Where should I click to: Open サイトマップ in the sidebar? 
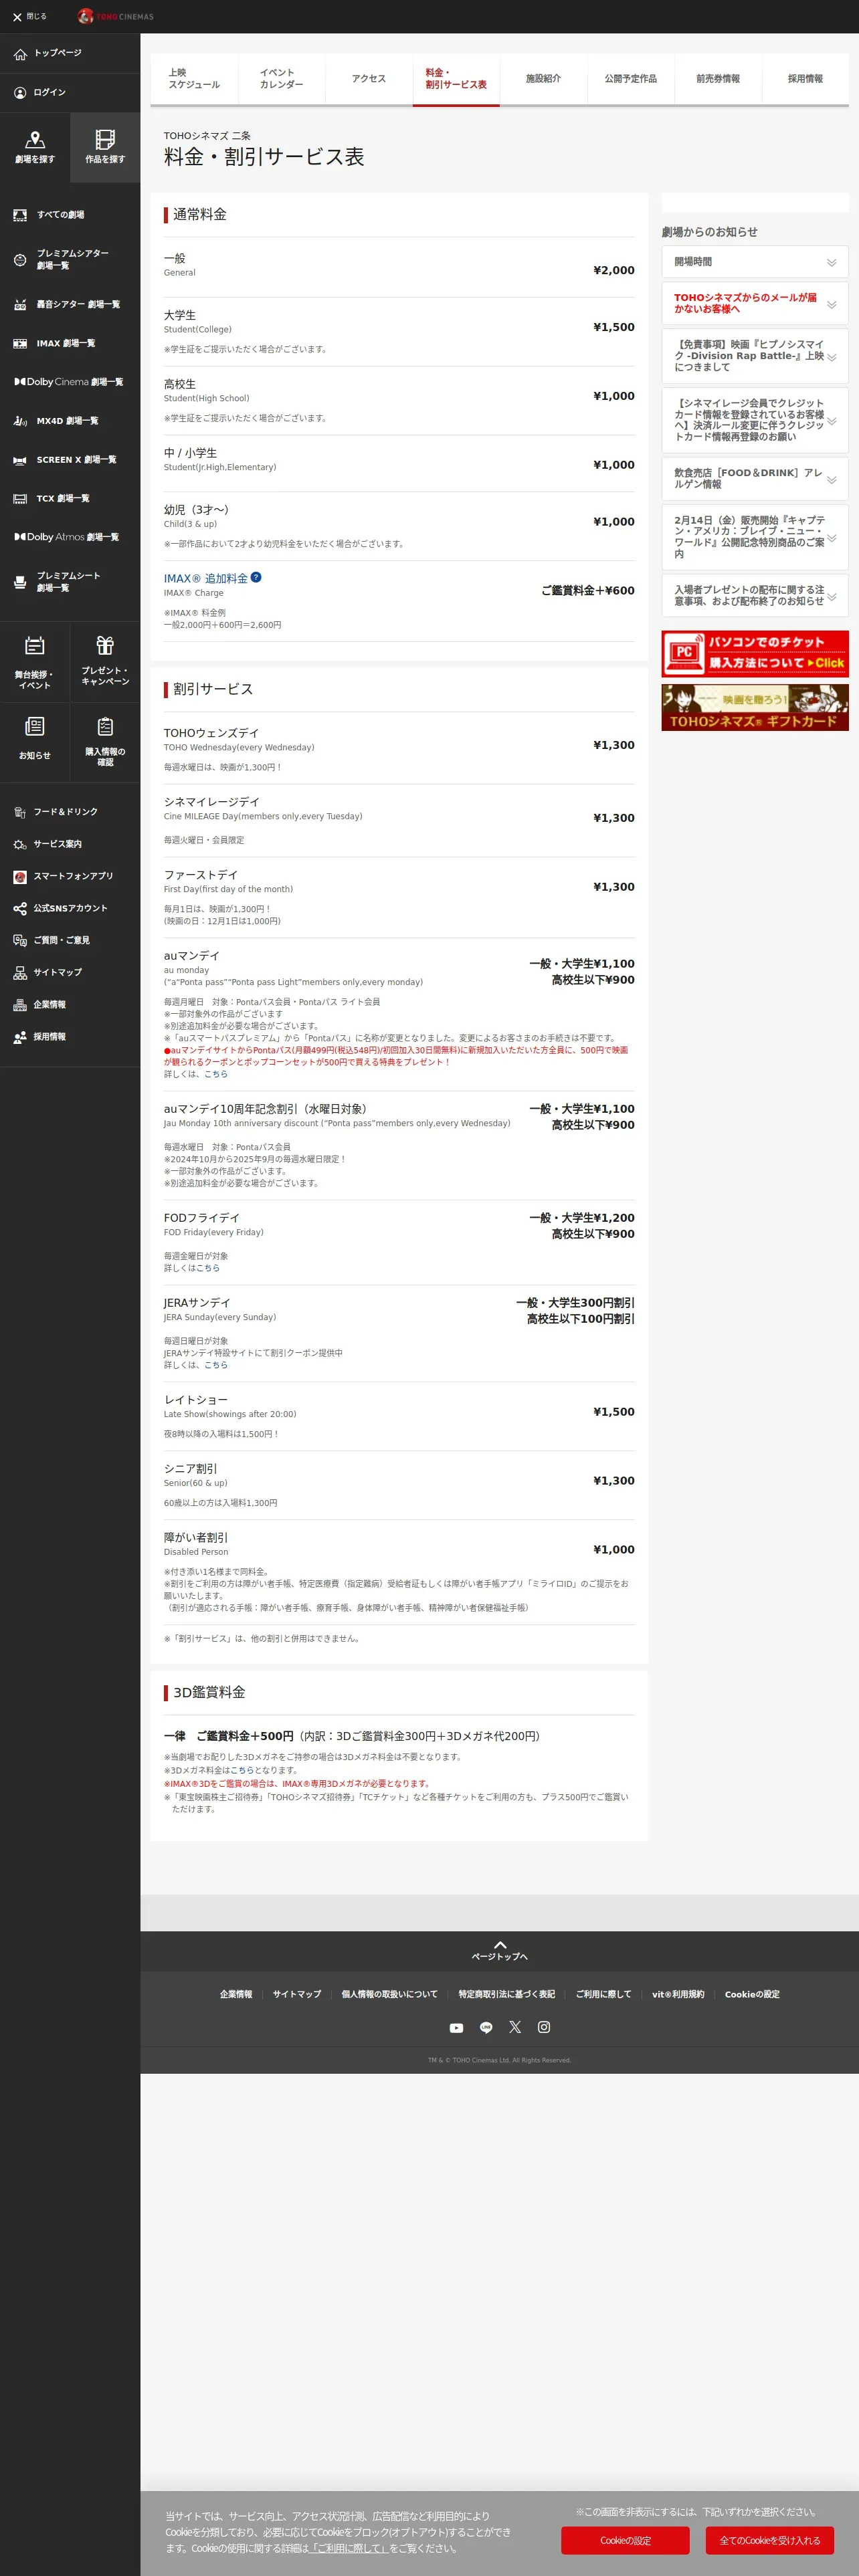[70, 972]
